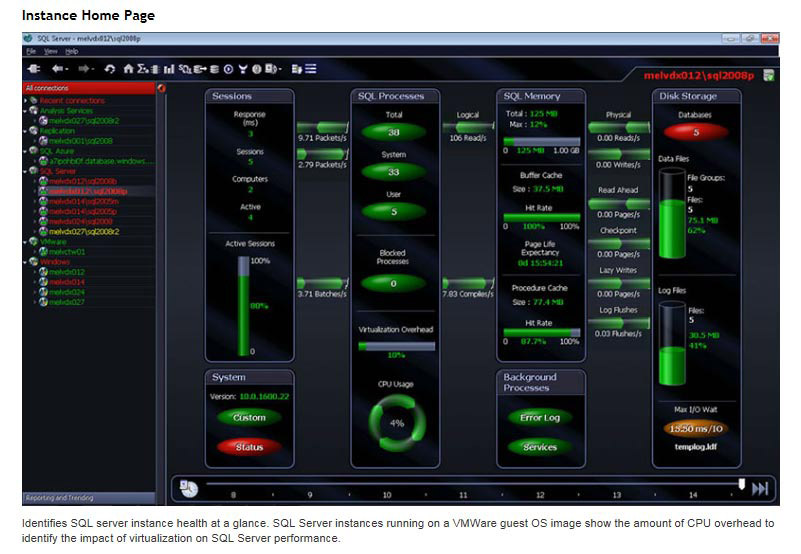Open the Help menu
The height and width of the screenshot is (554, 801).
click(x=72, y=51)
